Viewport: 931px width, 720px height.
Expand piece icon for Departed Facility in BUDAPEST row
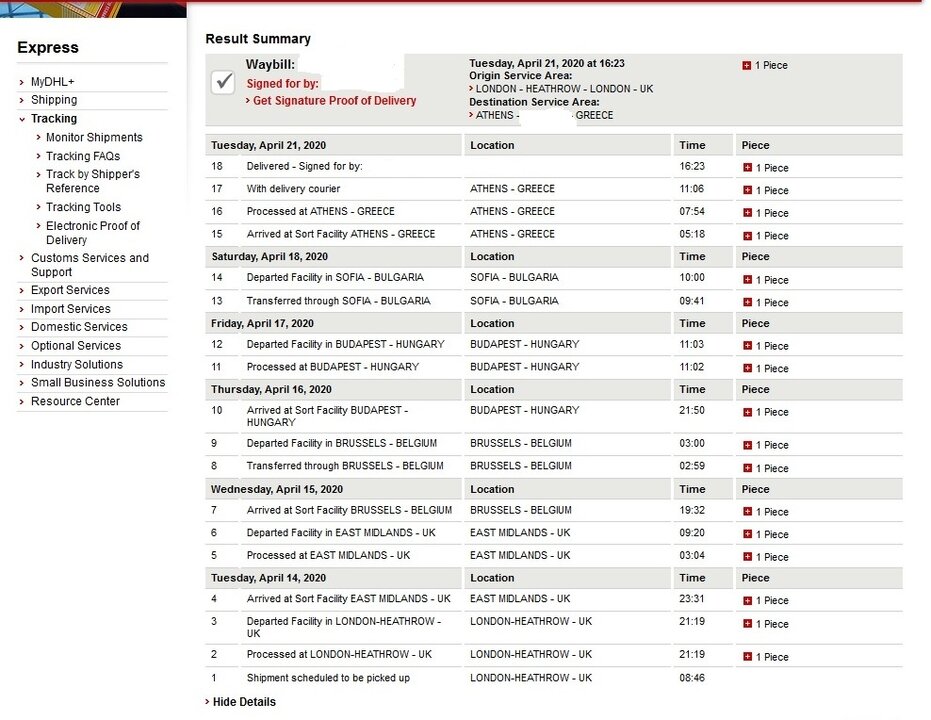coord(748,345)
